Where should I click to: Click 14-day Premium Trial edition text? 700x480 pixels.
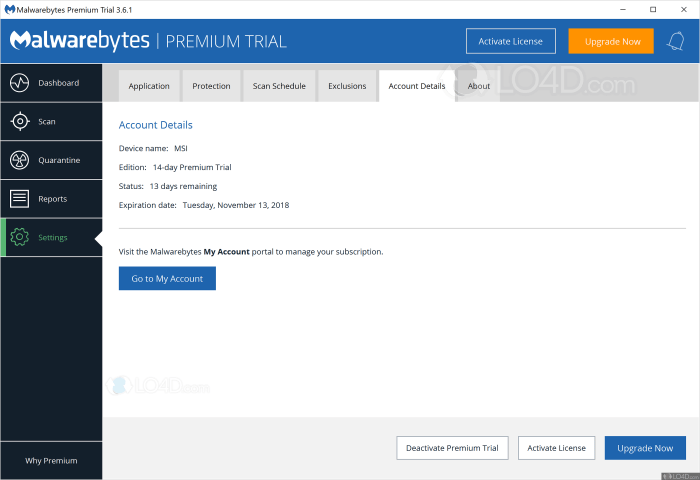[192, 167]
